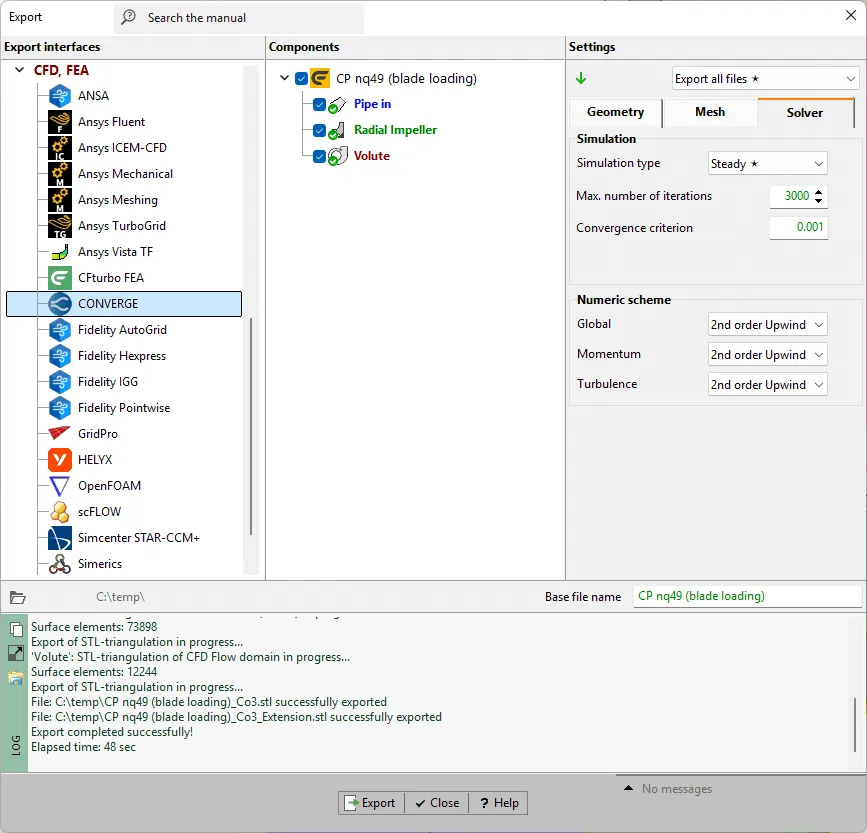Open the export folder browse icon
The image size is (867, 833).
pyautogui.click(x=18, y=597)
